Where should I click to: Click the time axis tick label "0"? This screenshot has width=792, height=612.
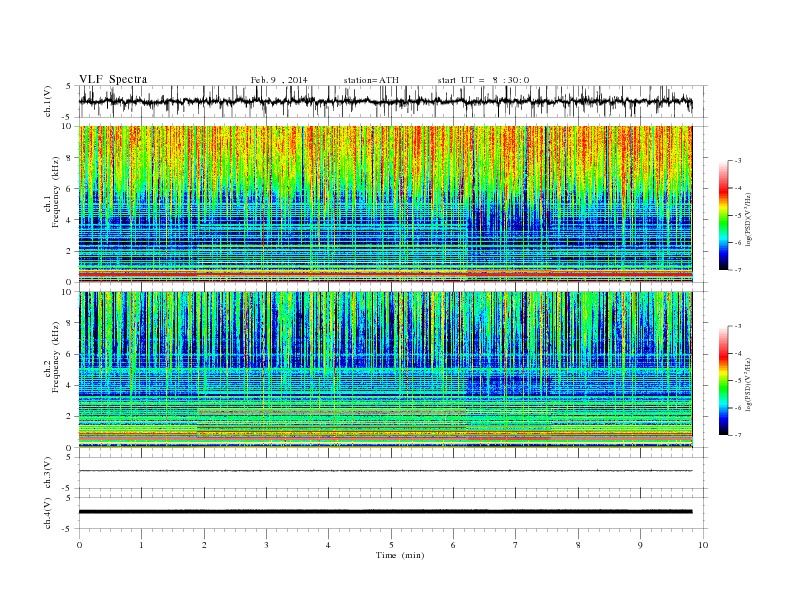79,545
